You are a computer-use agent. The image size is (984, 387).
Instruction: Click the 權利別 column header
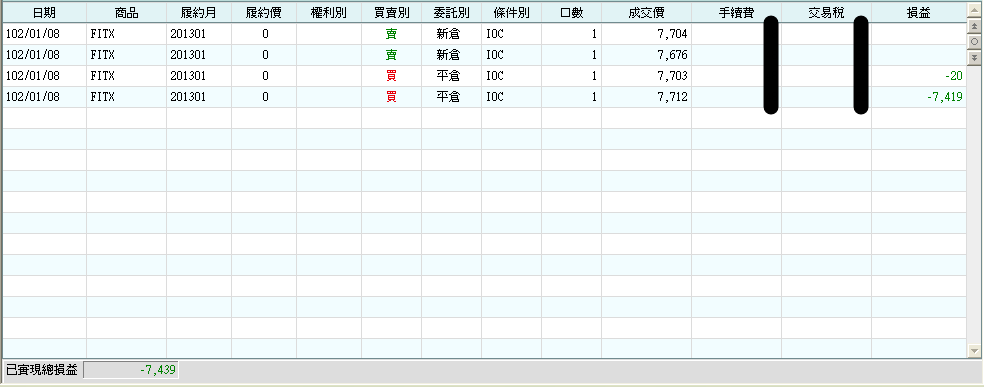pyautogui.click(x=329, y=13)
